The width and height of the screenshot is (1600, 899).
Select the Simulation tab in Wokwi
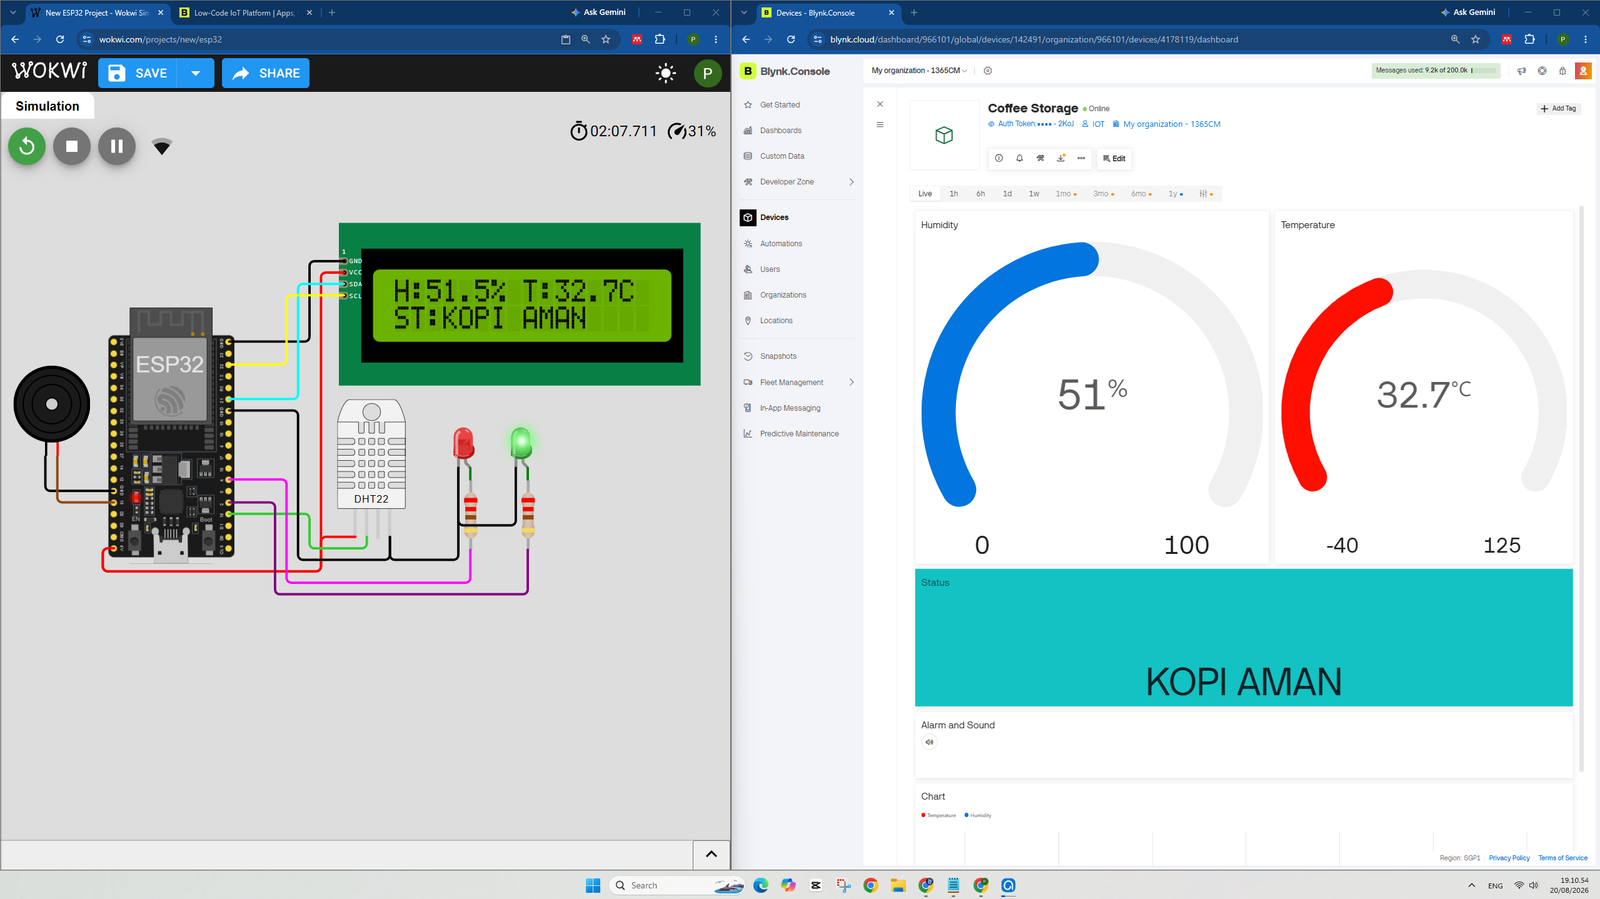[48, 106]
